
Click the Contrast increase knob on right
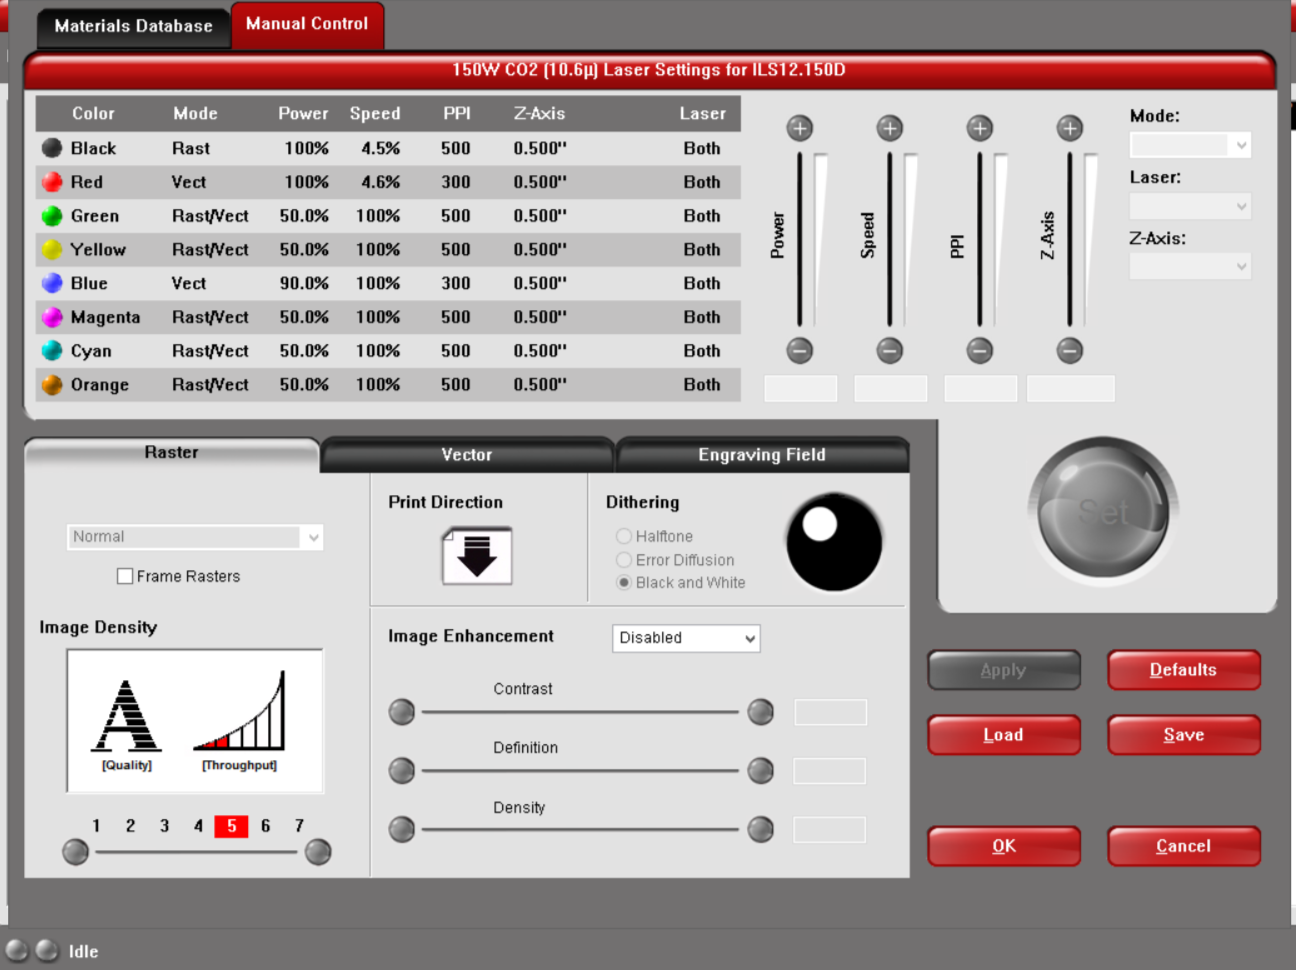tap(761, 712)
